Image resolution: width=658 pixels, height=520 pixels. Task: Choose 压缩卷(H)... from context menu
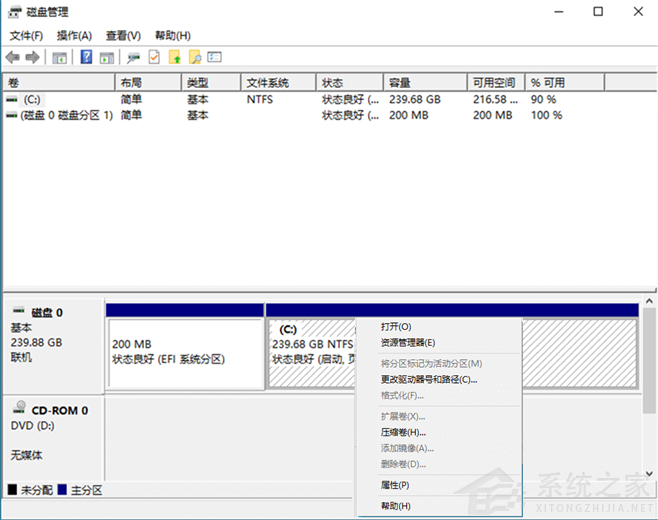tap(403, 432)
